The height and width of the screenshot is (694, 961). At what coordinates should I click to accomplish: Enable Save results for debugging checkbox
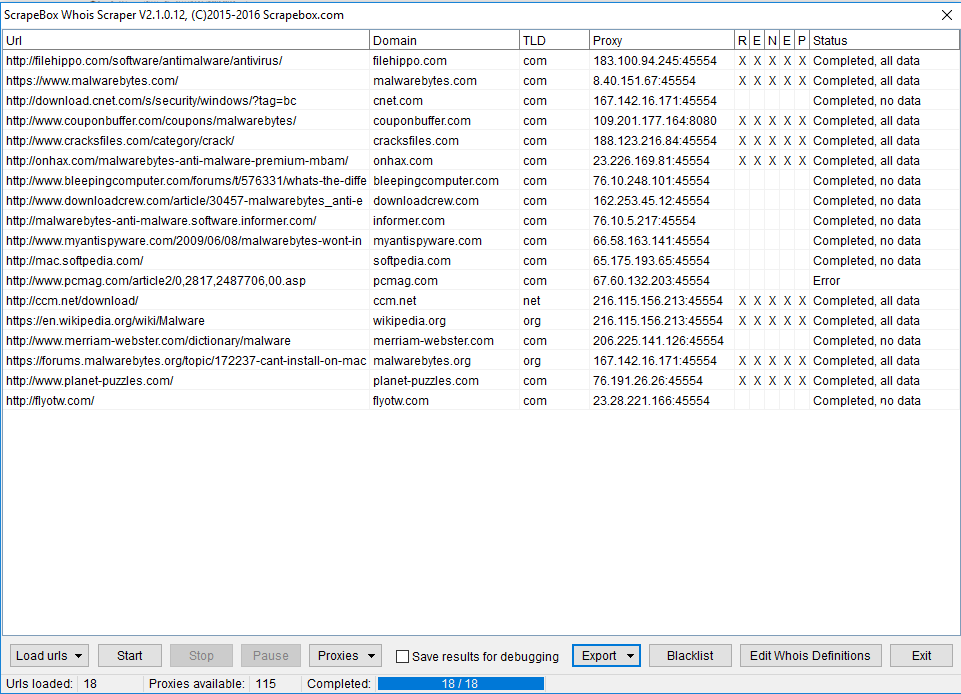click(403, 657)
